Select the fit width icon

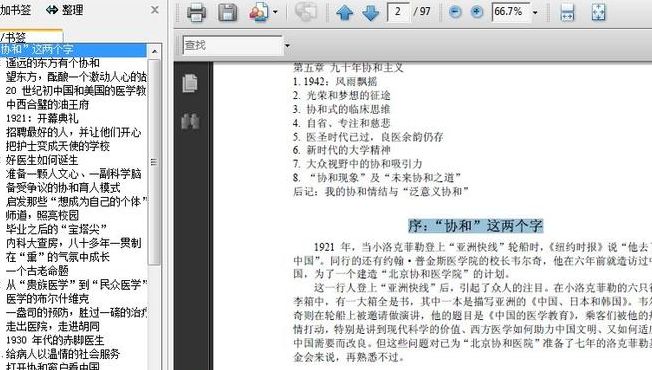(568, 12)
